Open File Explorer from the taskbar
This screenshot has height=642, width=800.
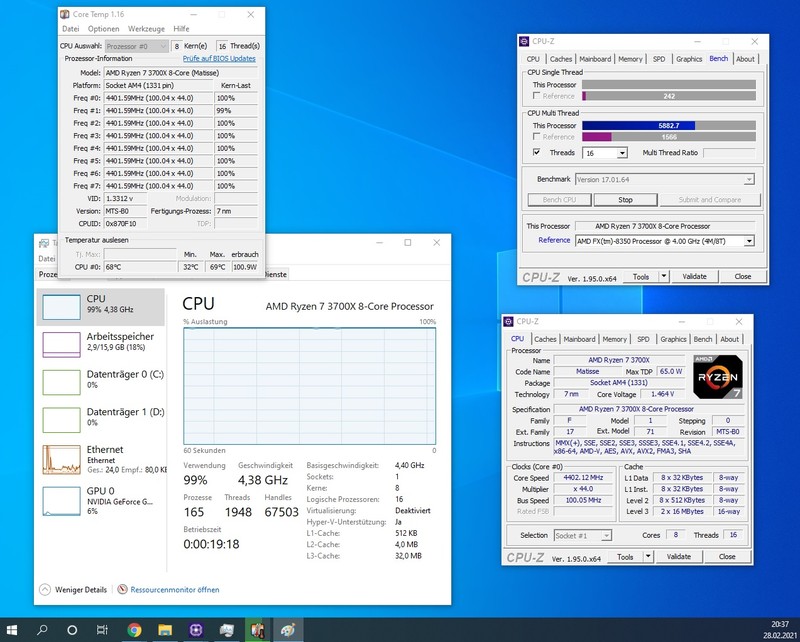pyautogui.click(x=165, y=630)
